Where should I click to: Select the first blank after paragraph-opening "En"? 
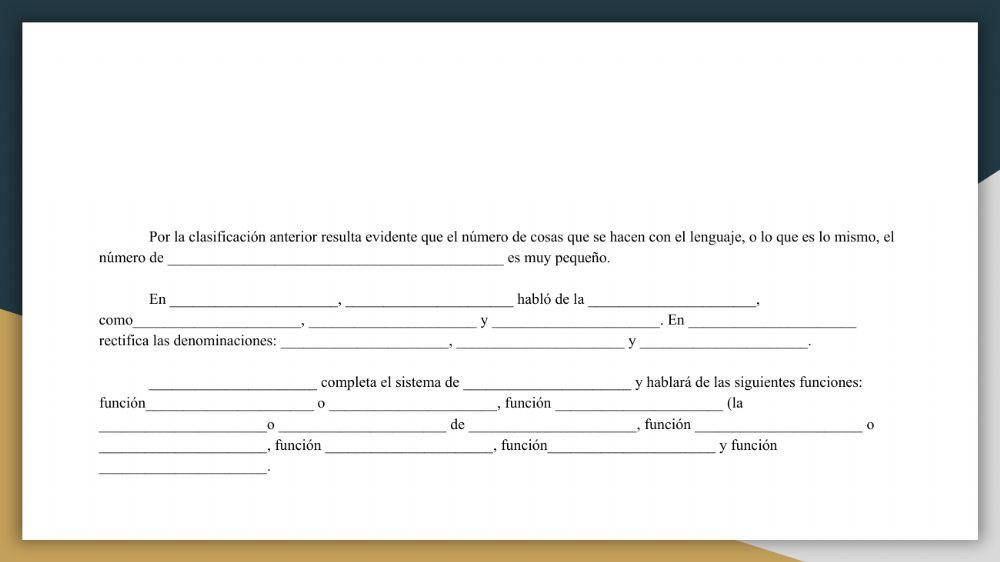[x=254, y=300]
